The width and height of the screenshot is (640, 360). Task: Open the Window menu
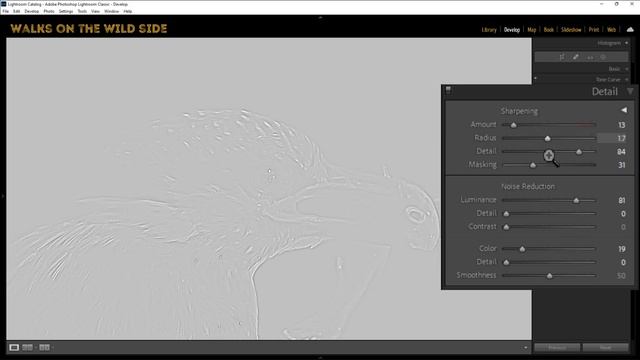tap(111, 11)
